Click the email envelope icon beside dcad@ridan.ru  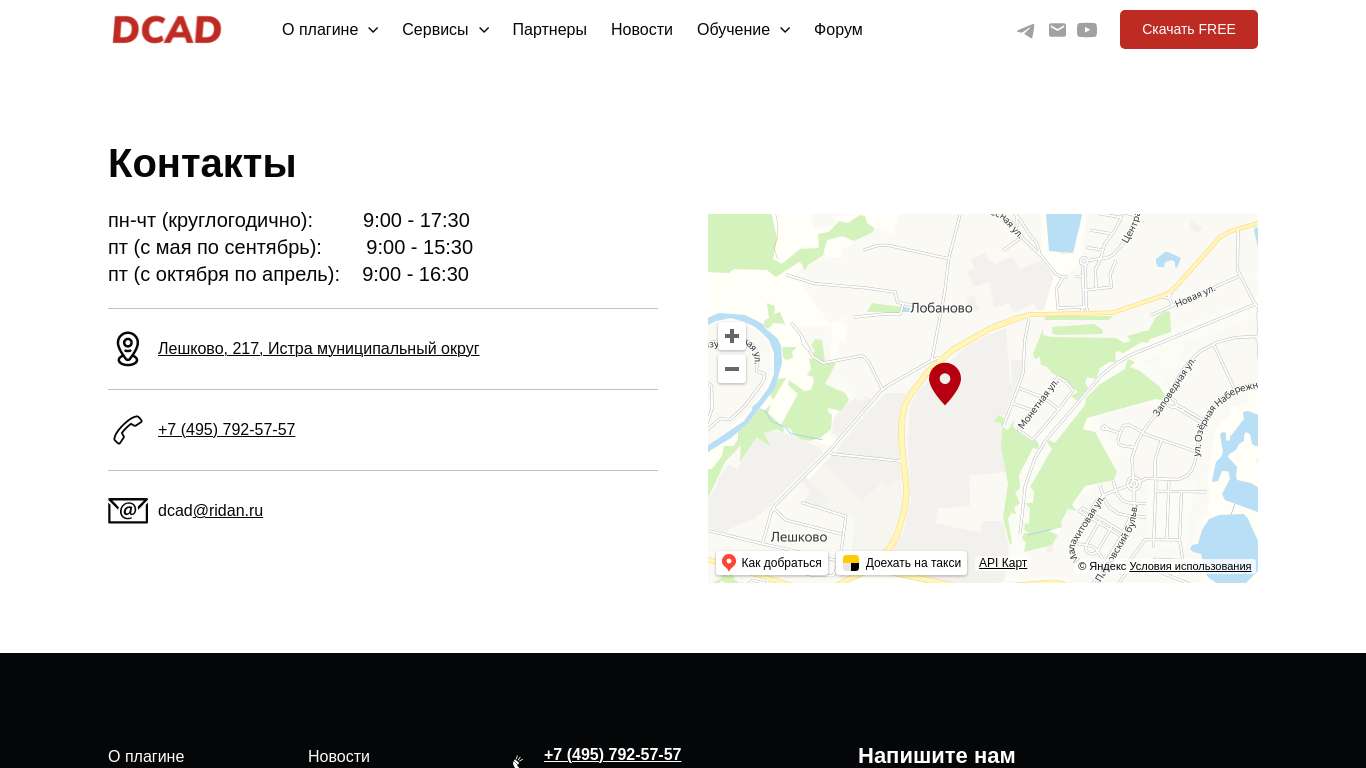pos(128,511)
